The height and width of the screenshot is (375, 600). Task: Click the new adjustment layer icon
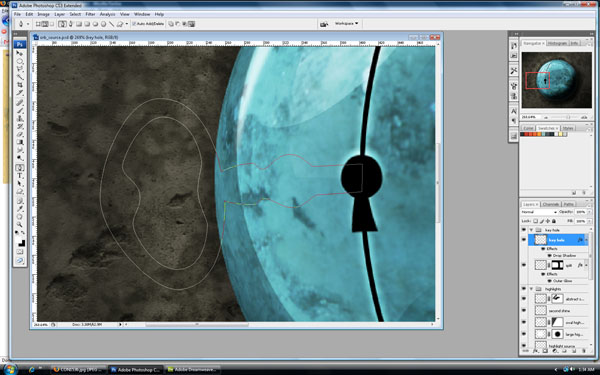[555, 351]
